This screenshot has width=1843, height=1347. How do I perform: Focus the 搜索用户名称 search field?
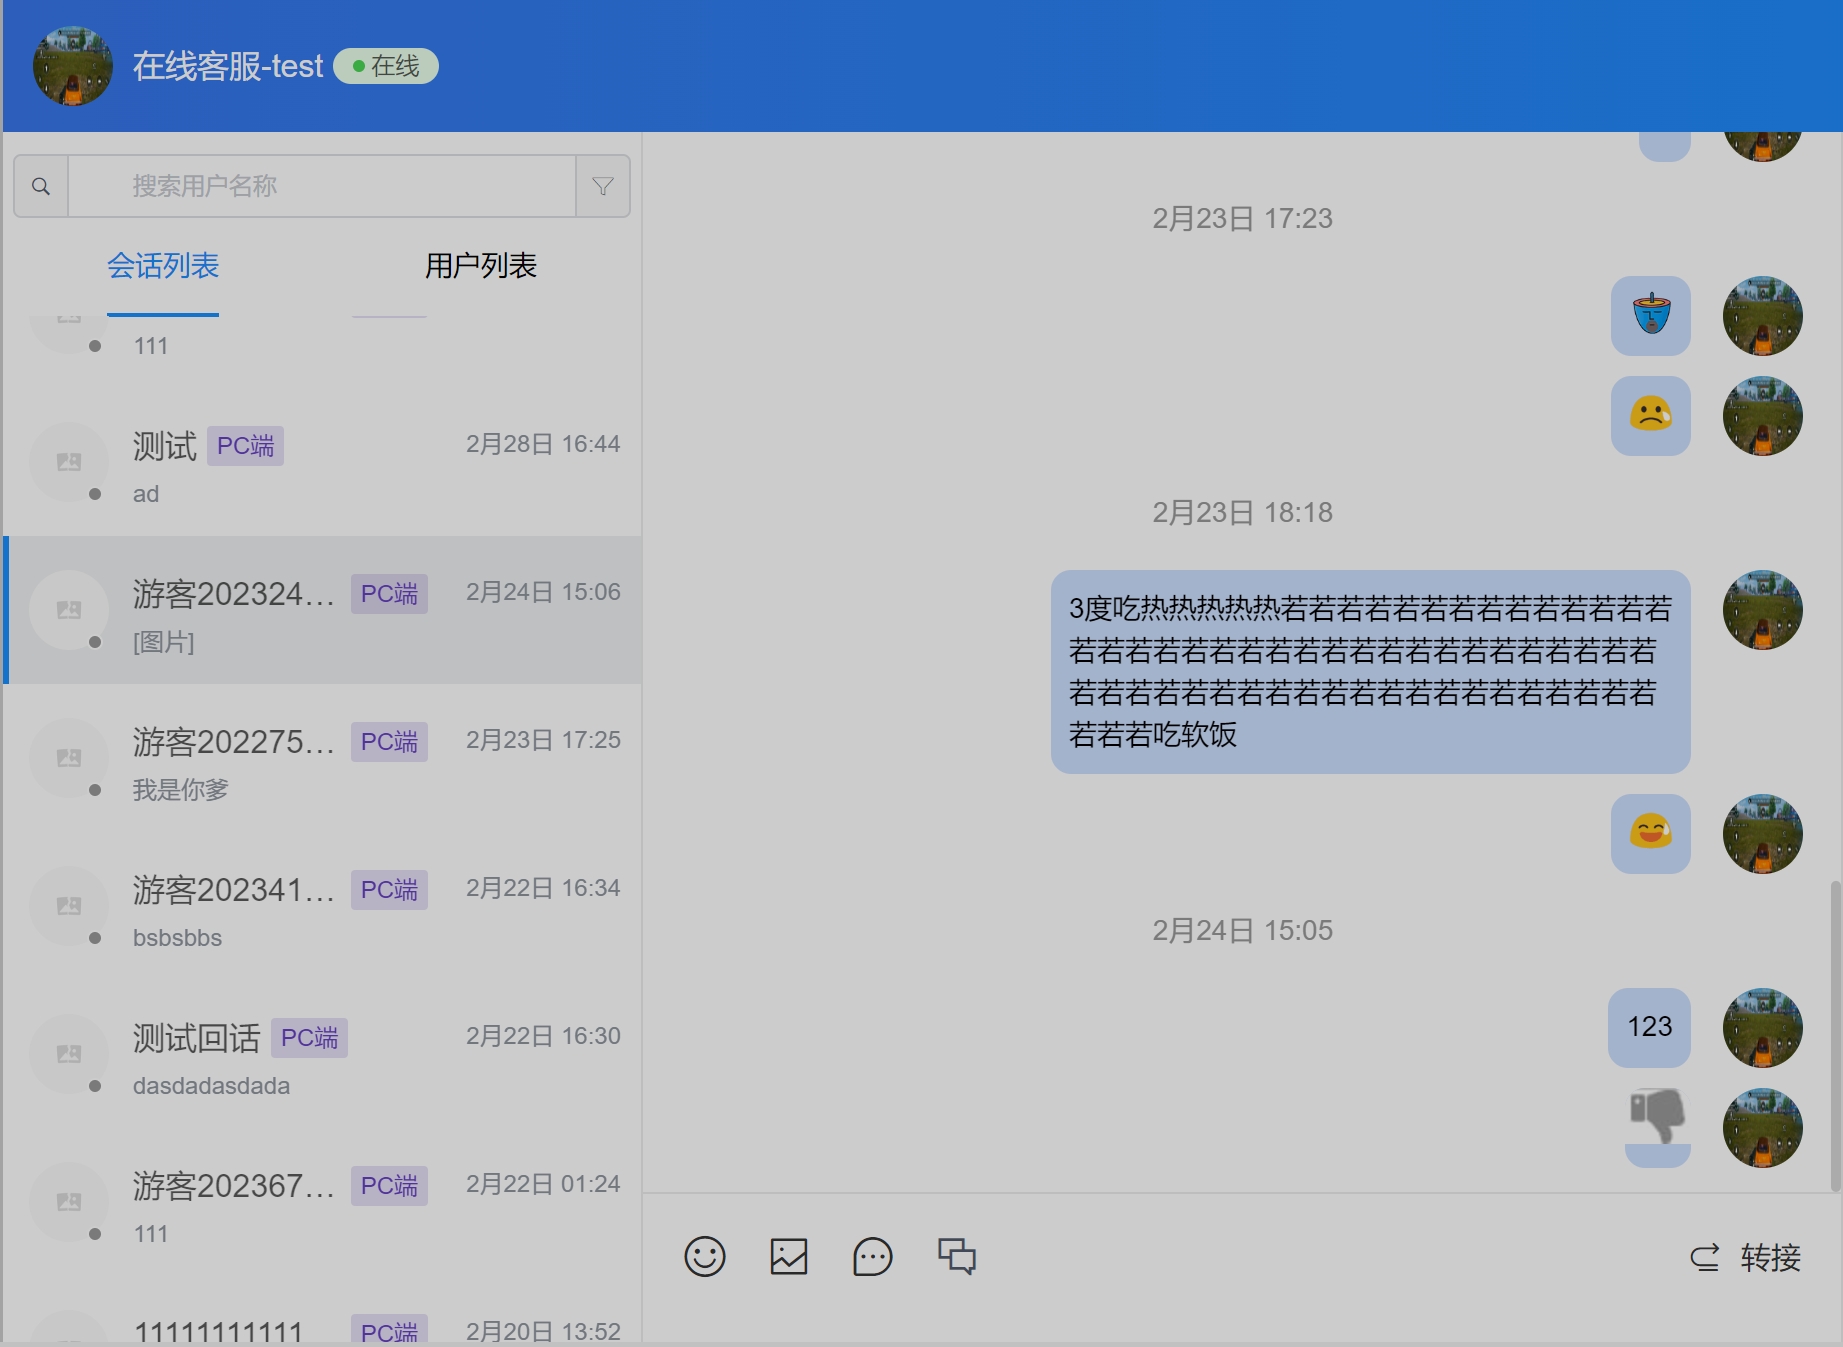pyautogui.click(x=322, y=186)
